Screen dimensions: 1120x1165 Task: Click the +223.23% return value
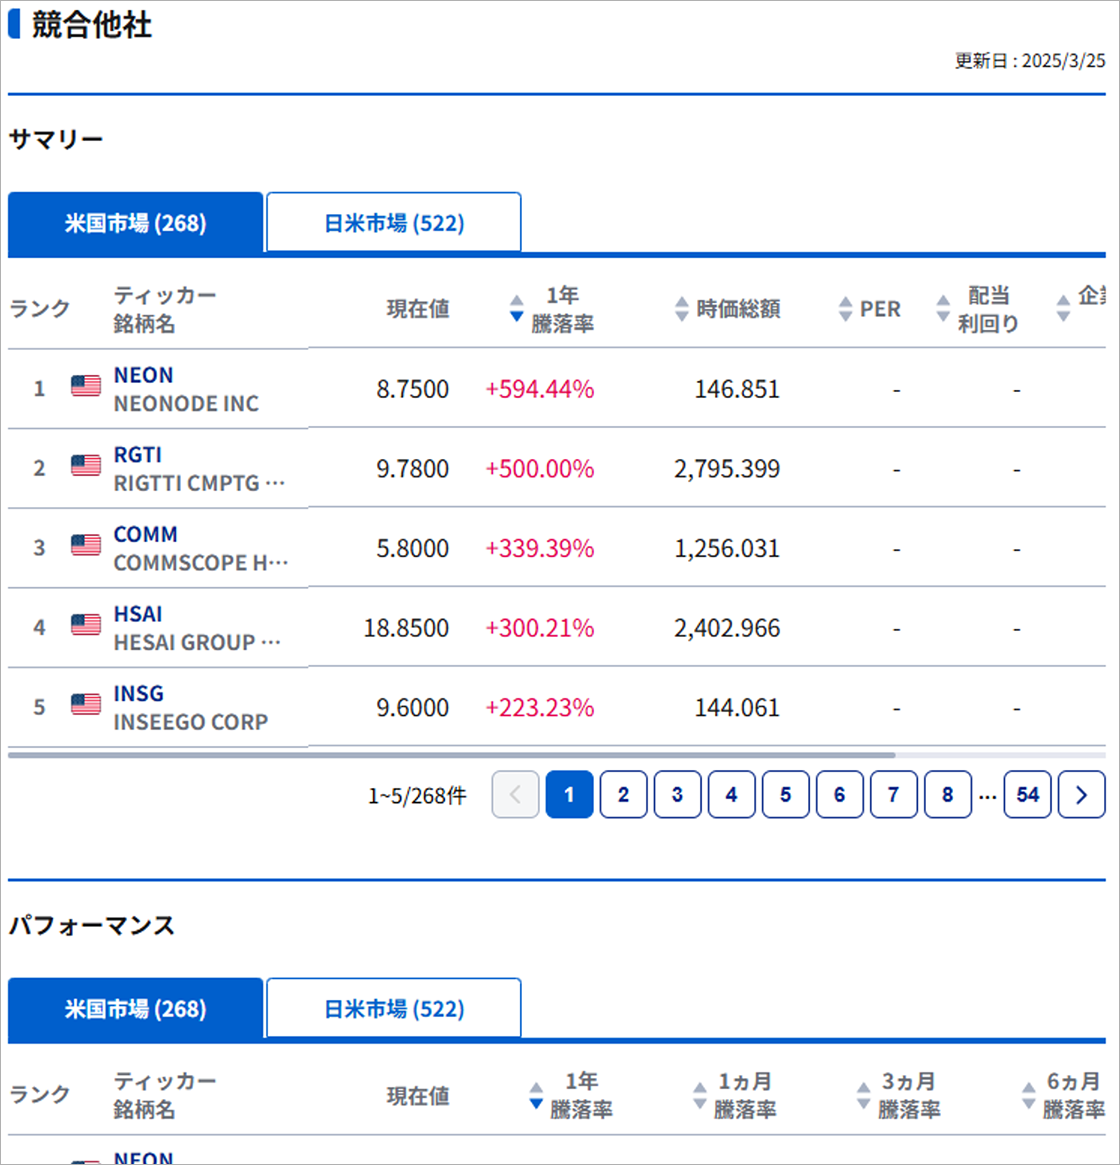click(540, 707)
